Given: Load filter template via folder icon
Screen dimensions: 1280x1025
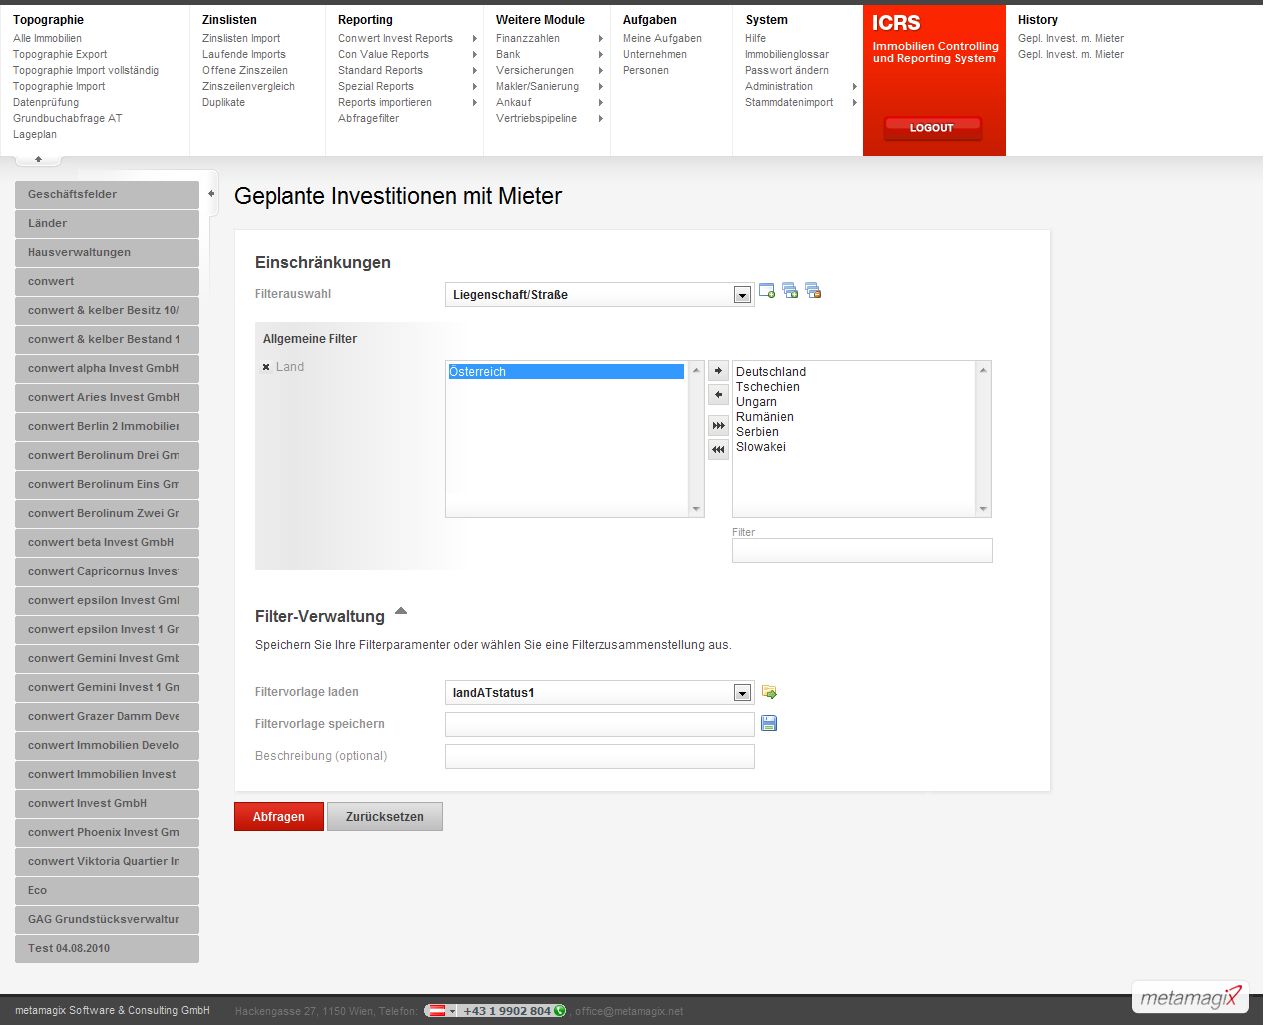Looking at the screenshot, I should [769, 692].
